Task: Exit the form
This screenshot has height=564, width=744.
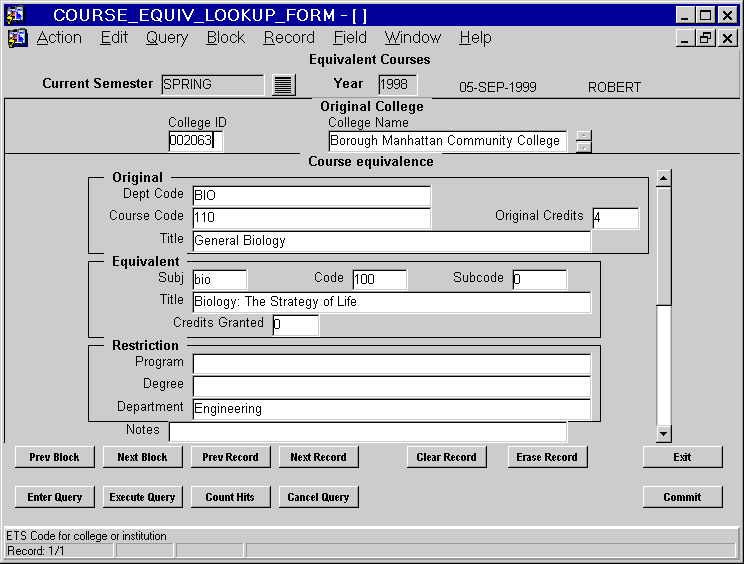Action: [682, 457]
